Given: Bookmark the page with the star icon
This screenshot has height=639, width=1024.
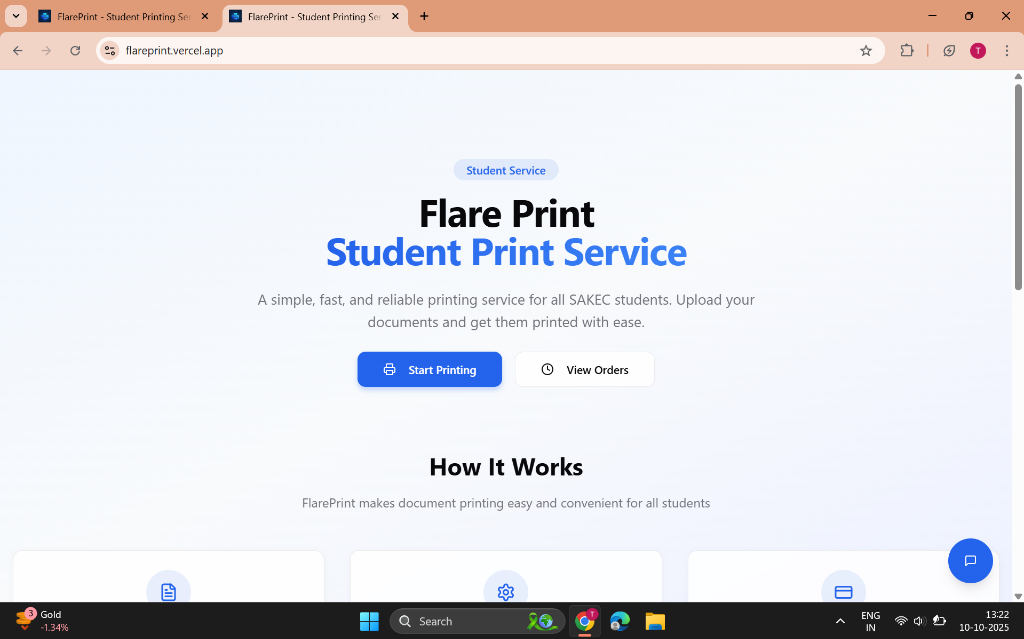Looking at the screenshot, I should point(866,50).
